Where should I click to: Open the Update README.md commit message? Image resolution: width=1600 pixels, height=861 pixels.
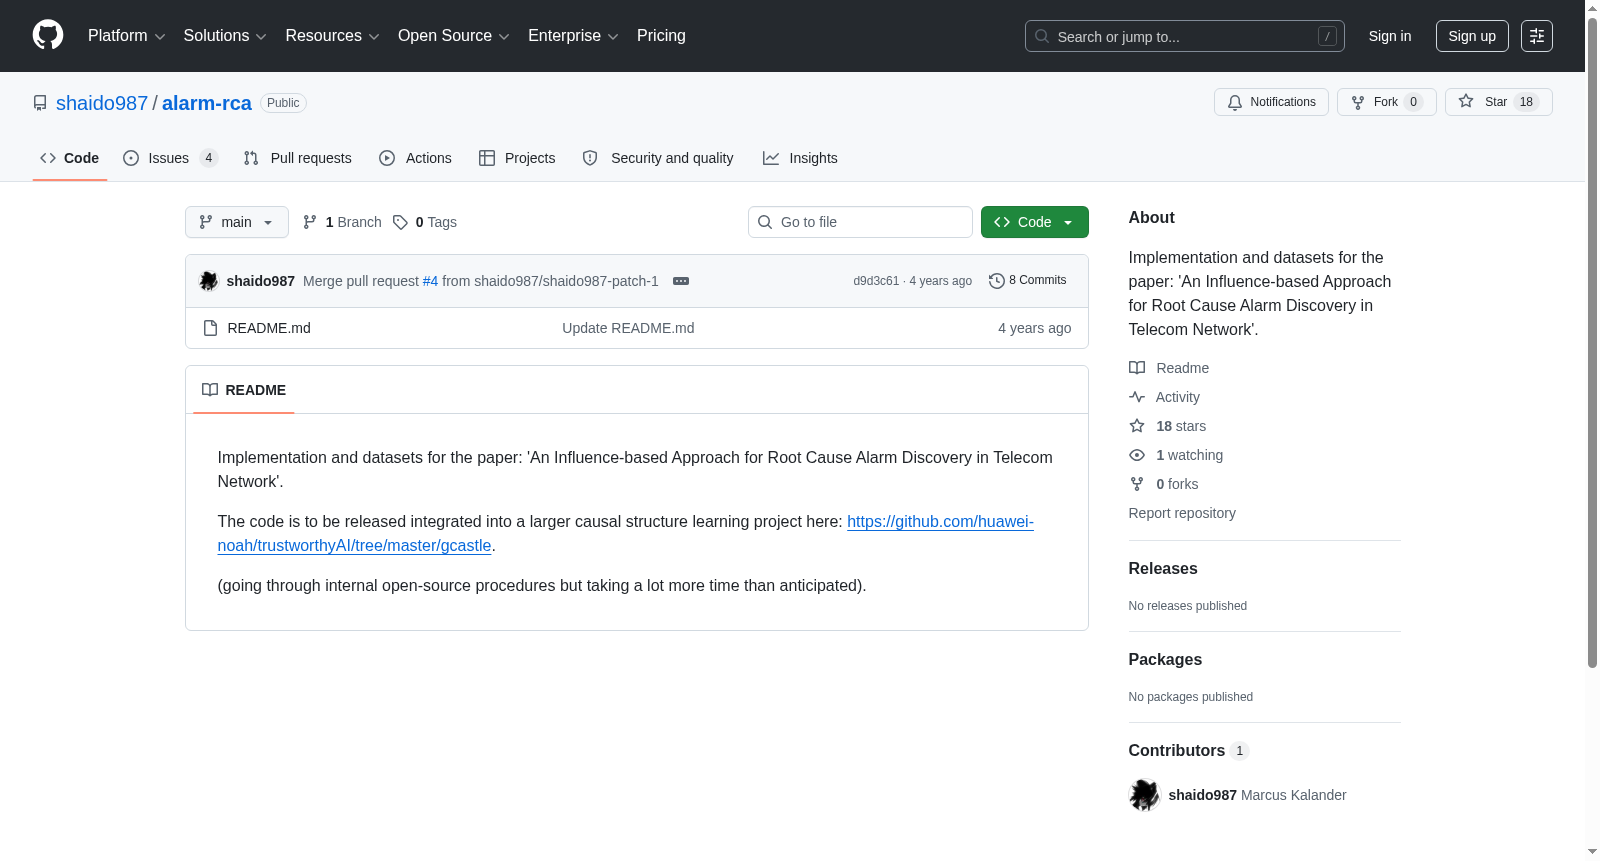coord(628,328)
